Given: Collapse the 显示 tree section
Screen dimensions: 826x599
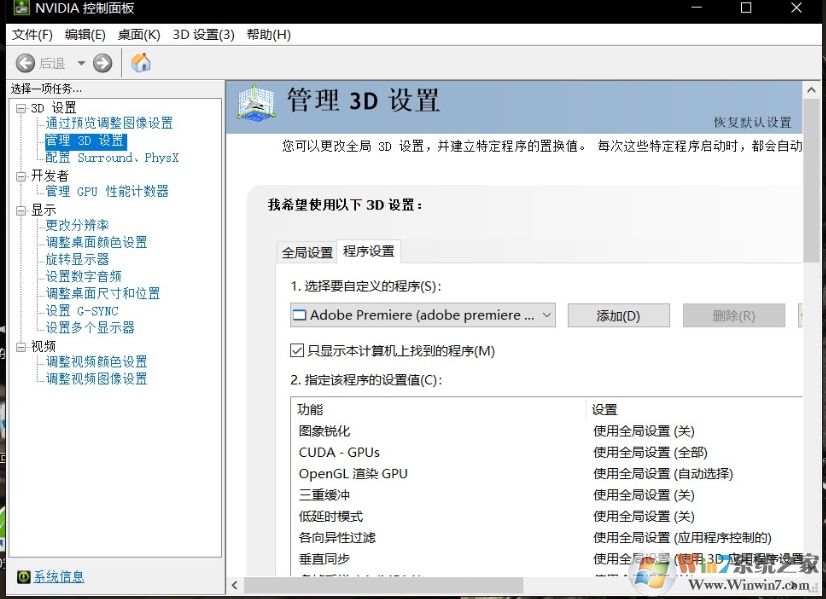Looking at the screenshot, I should point(20,209).
